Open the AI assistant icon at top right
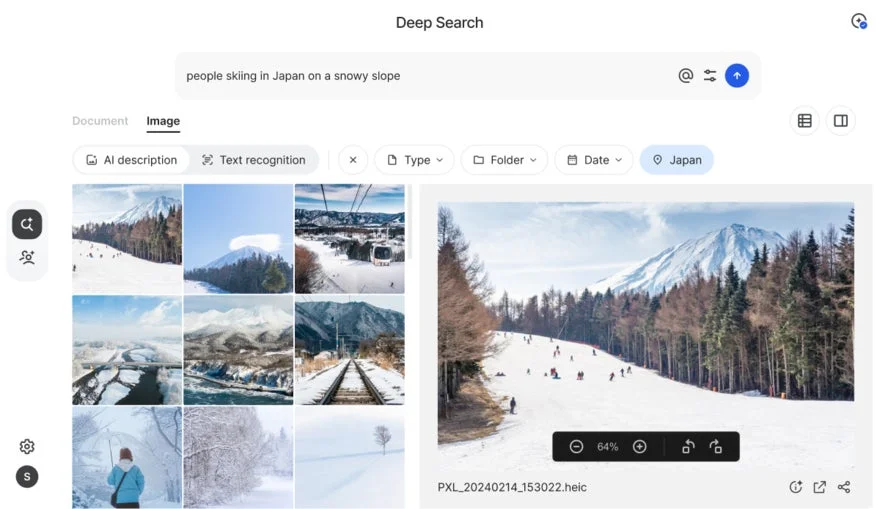Viewport: 880px width, 509px height. (x=859, y=21)
